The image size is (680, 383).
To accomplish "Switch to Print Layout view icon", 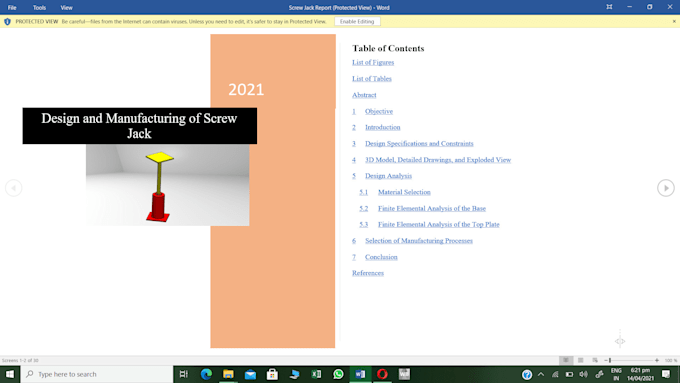I will (580, 360).
